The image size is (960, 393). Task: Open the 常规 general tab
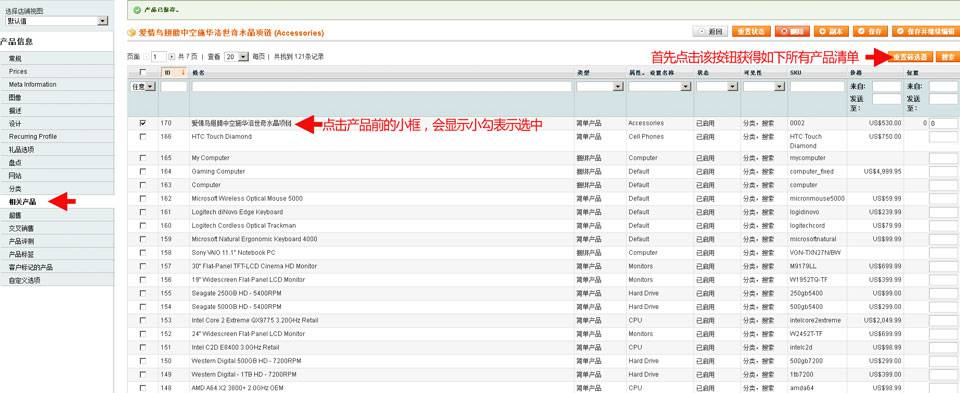[57, 58]
